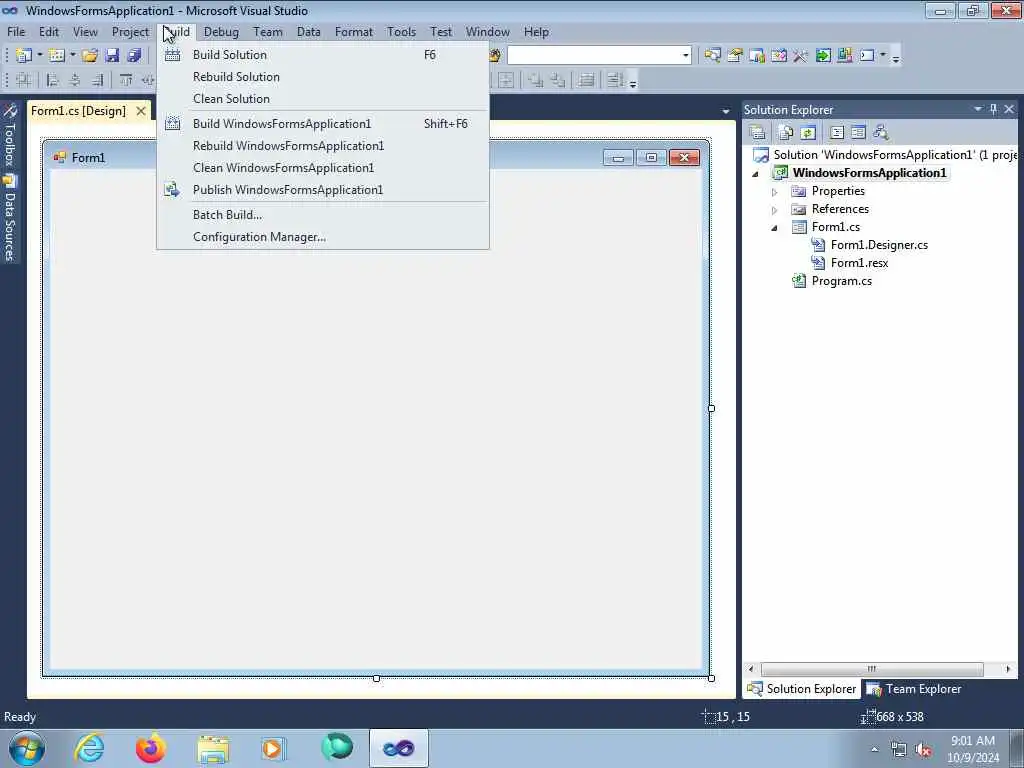The width and height of the screenshot is (1024, 768).
Task: Click the Windows Start button
Action: (27, 748)
